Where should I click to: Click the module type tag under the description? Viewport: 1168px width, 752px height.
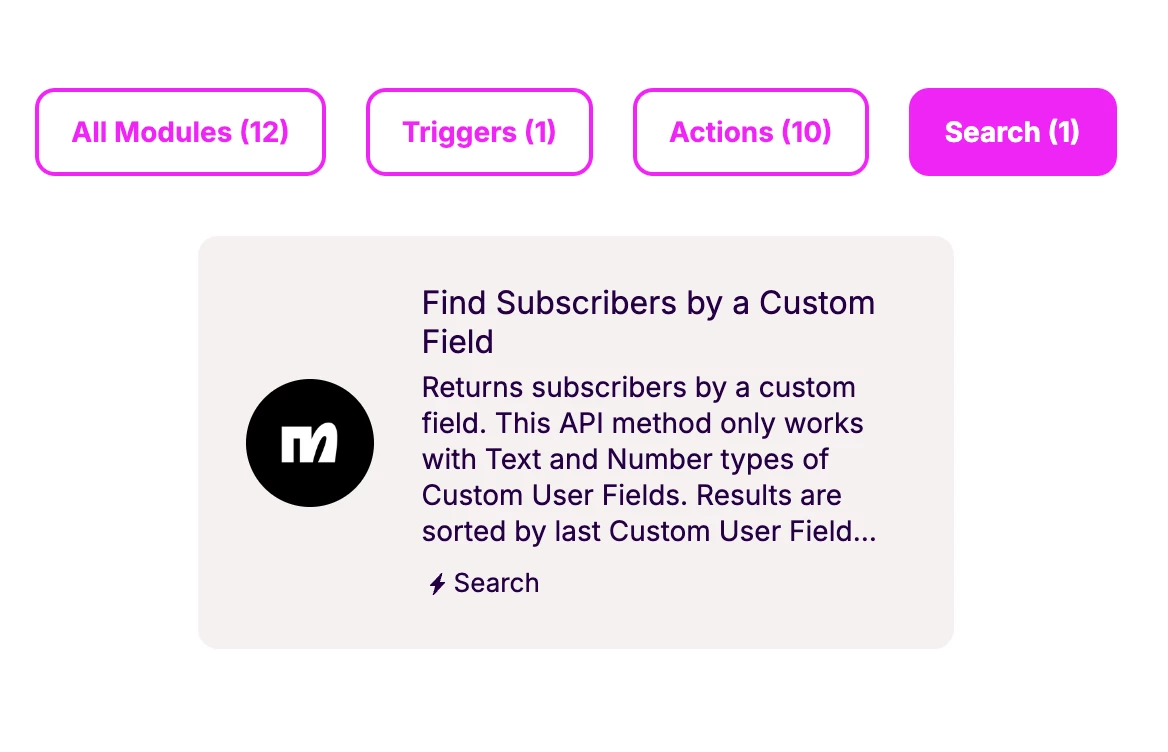tap(483, 583)
